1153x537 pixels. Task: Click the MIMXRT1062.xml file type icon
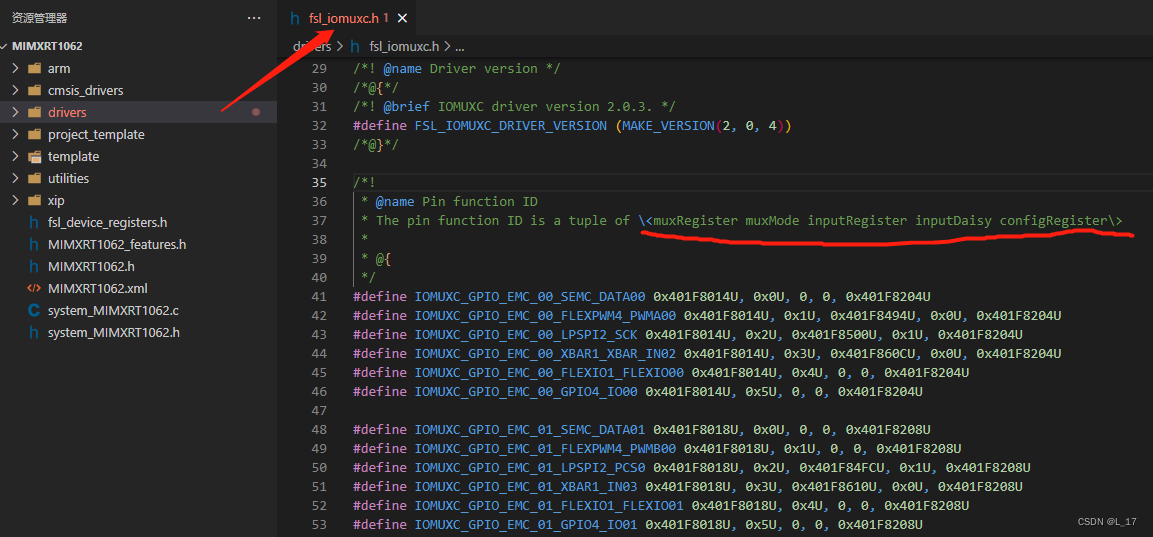click(x=34, y=288)
